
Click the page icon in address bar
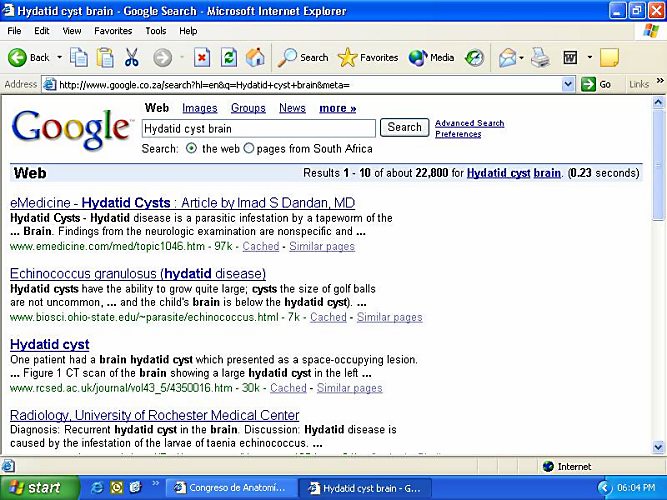click(50, 84)
